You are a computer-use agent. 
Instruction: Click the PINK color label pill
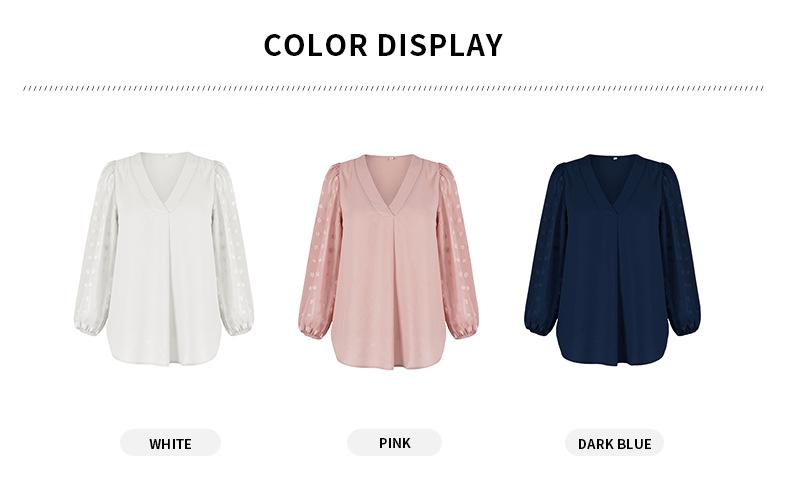tap(394, 443)
